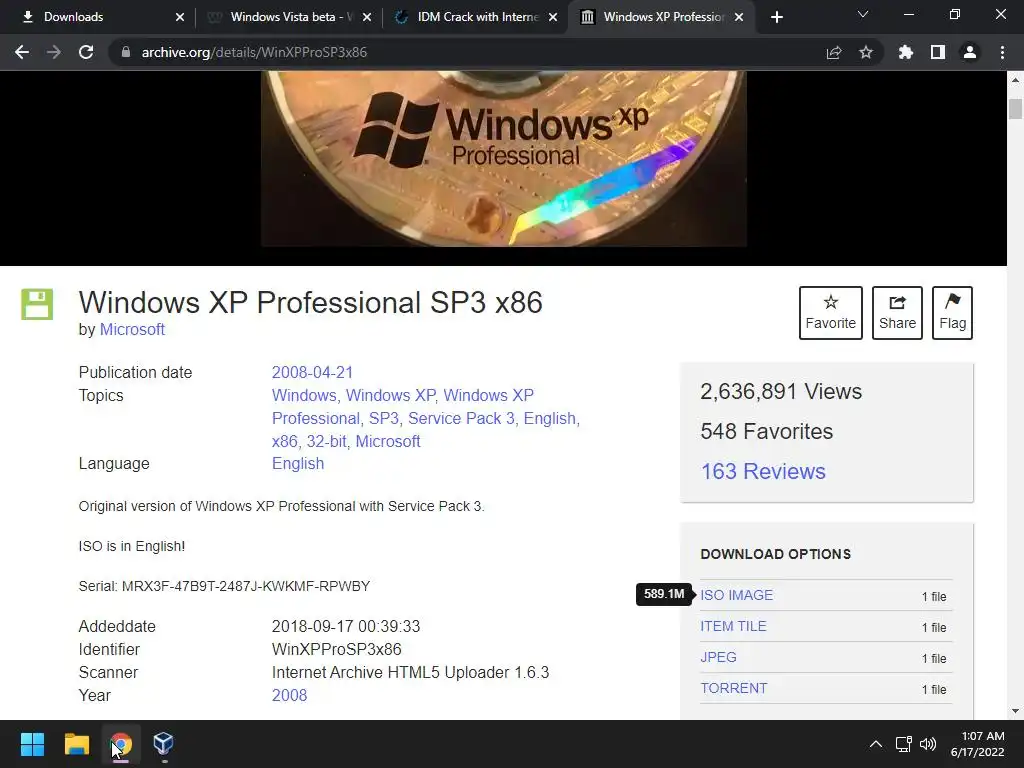Go back with the browser back arrow
Viewport: 1024px width, 768px height.
point(22,52)
